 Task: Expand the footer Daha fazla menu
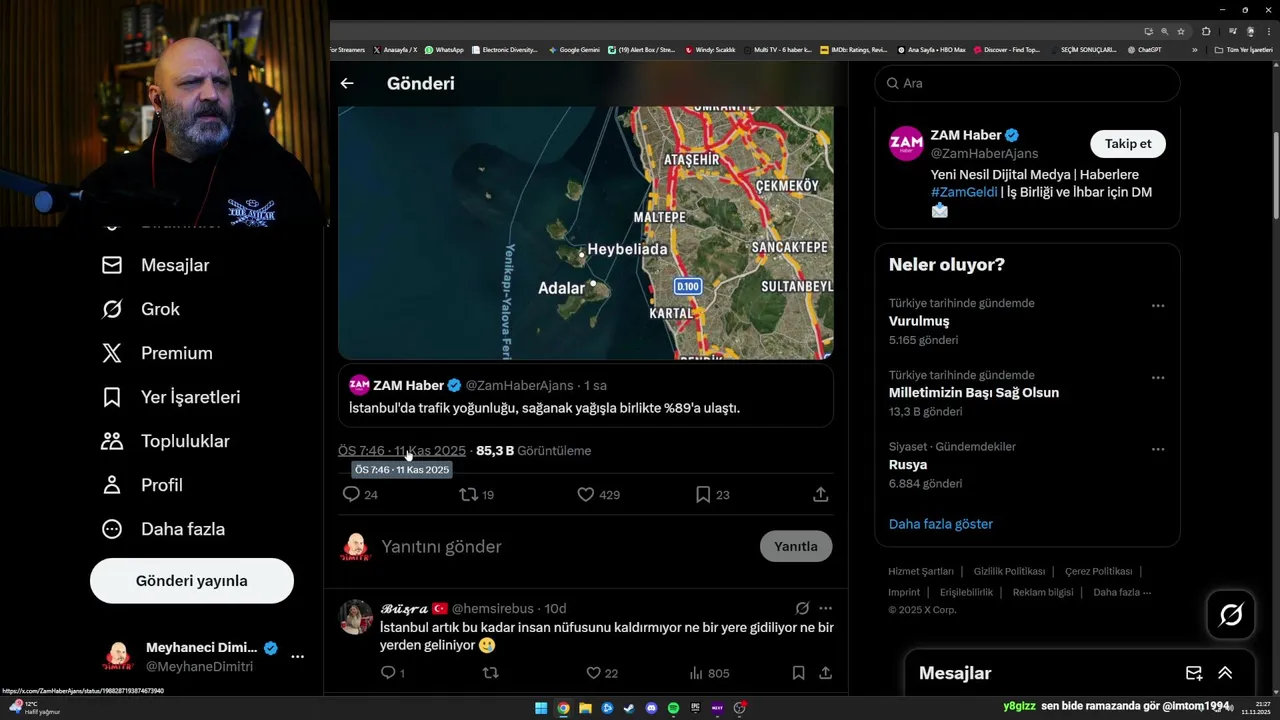tap(1122, 592)
